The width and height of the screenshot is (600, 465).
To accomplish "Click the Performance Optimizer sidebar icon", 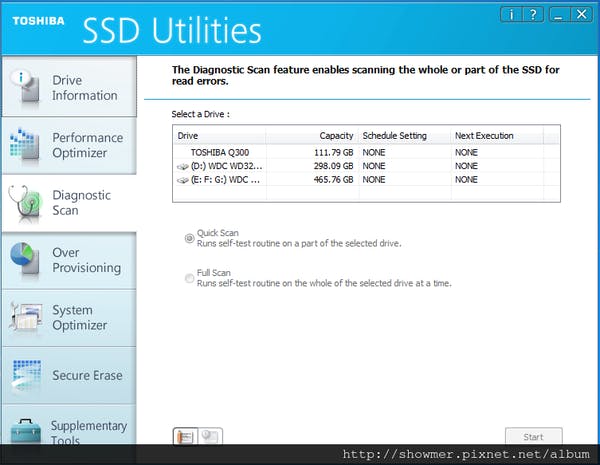I will coord(24,145).
